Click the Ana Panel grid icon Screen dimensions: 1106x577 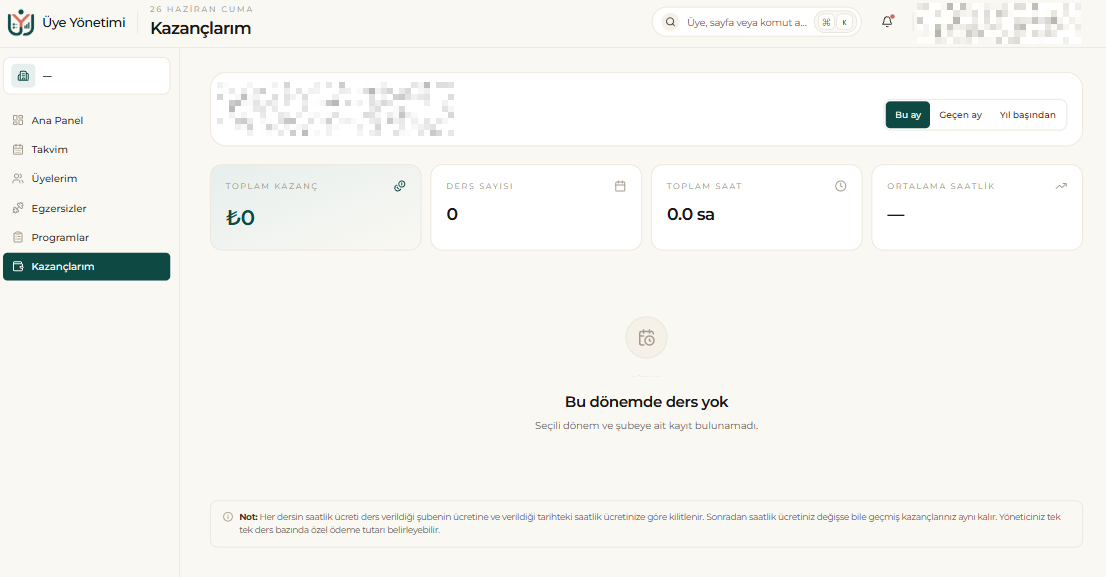pos(18,120)
